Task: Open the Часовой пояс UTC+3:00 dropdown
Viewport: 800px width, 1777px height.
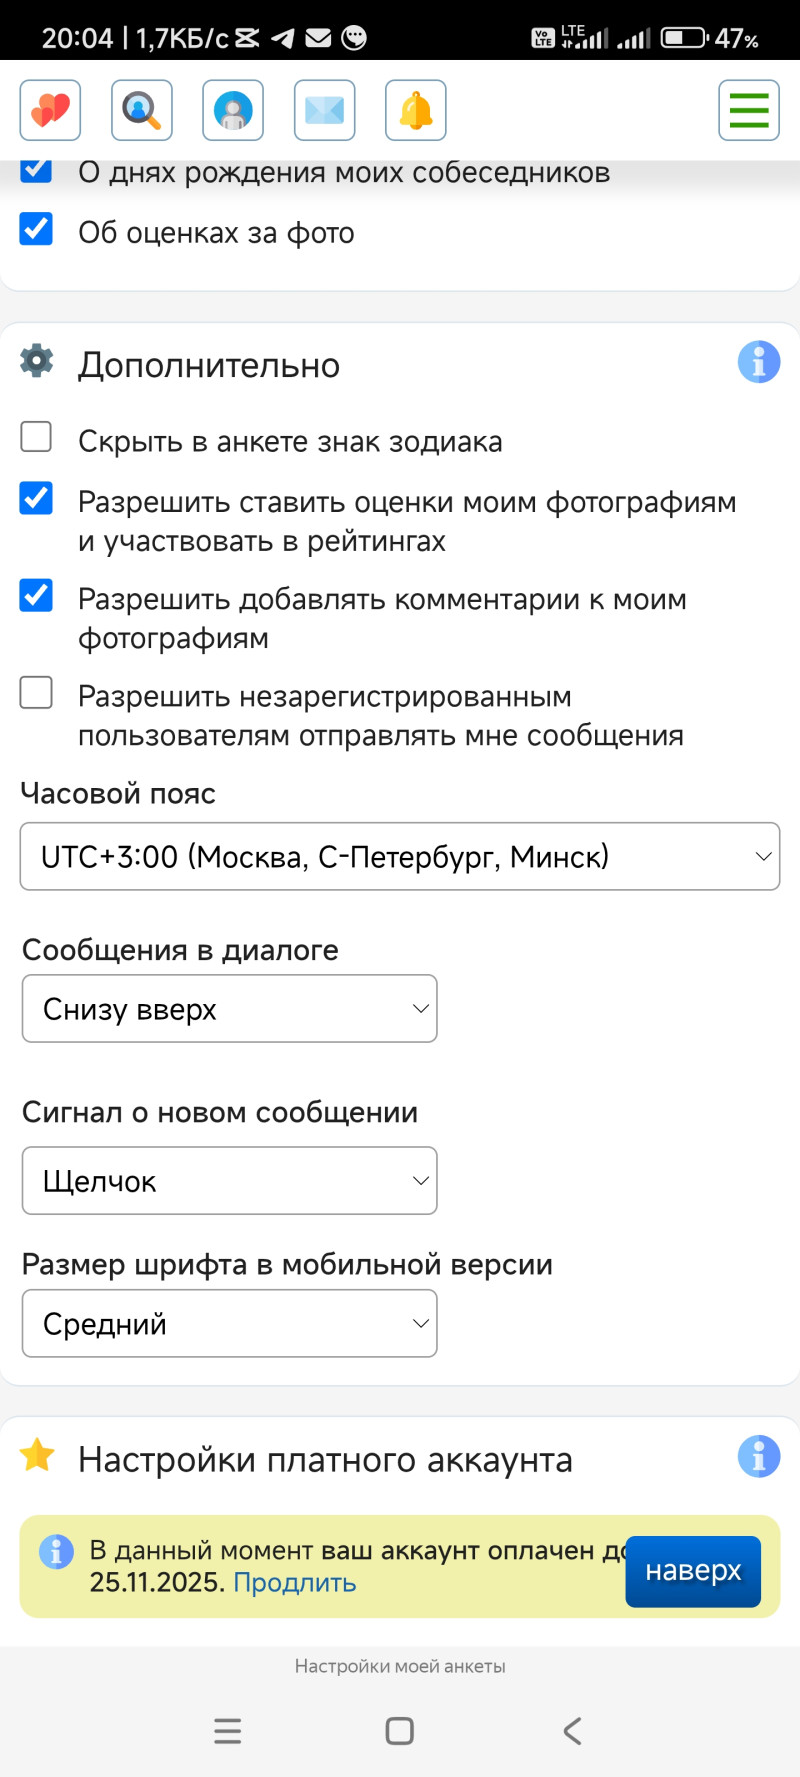Action: point(400,857)
